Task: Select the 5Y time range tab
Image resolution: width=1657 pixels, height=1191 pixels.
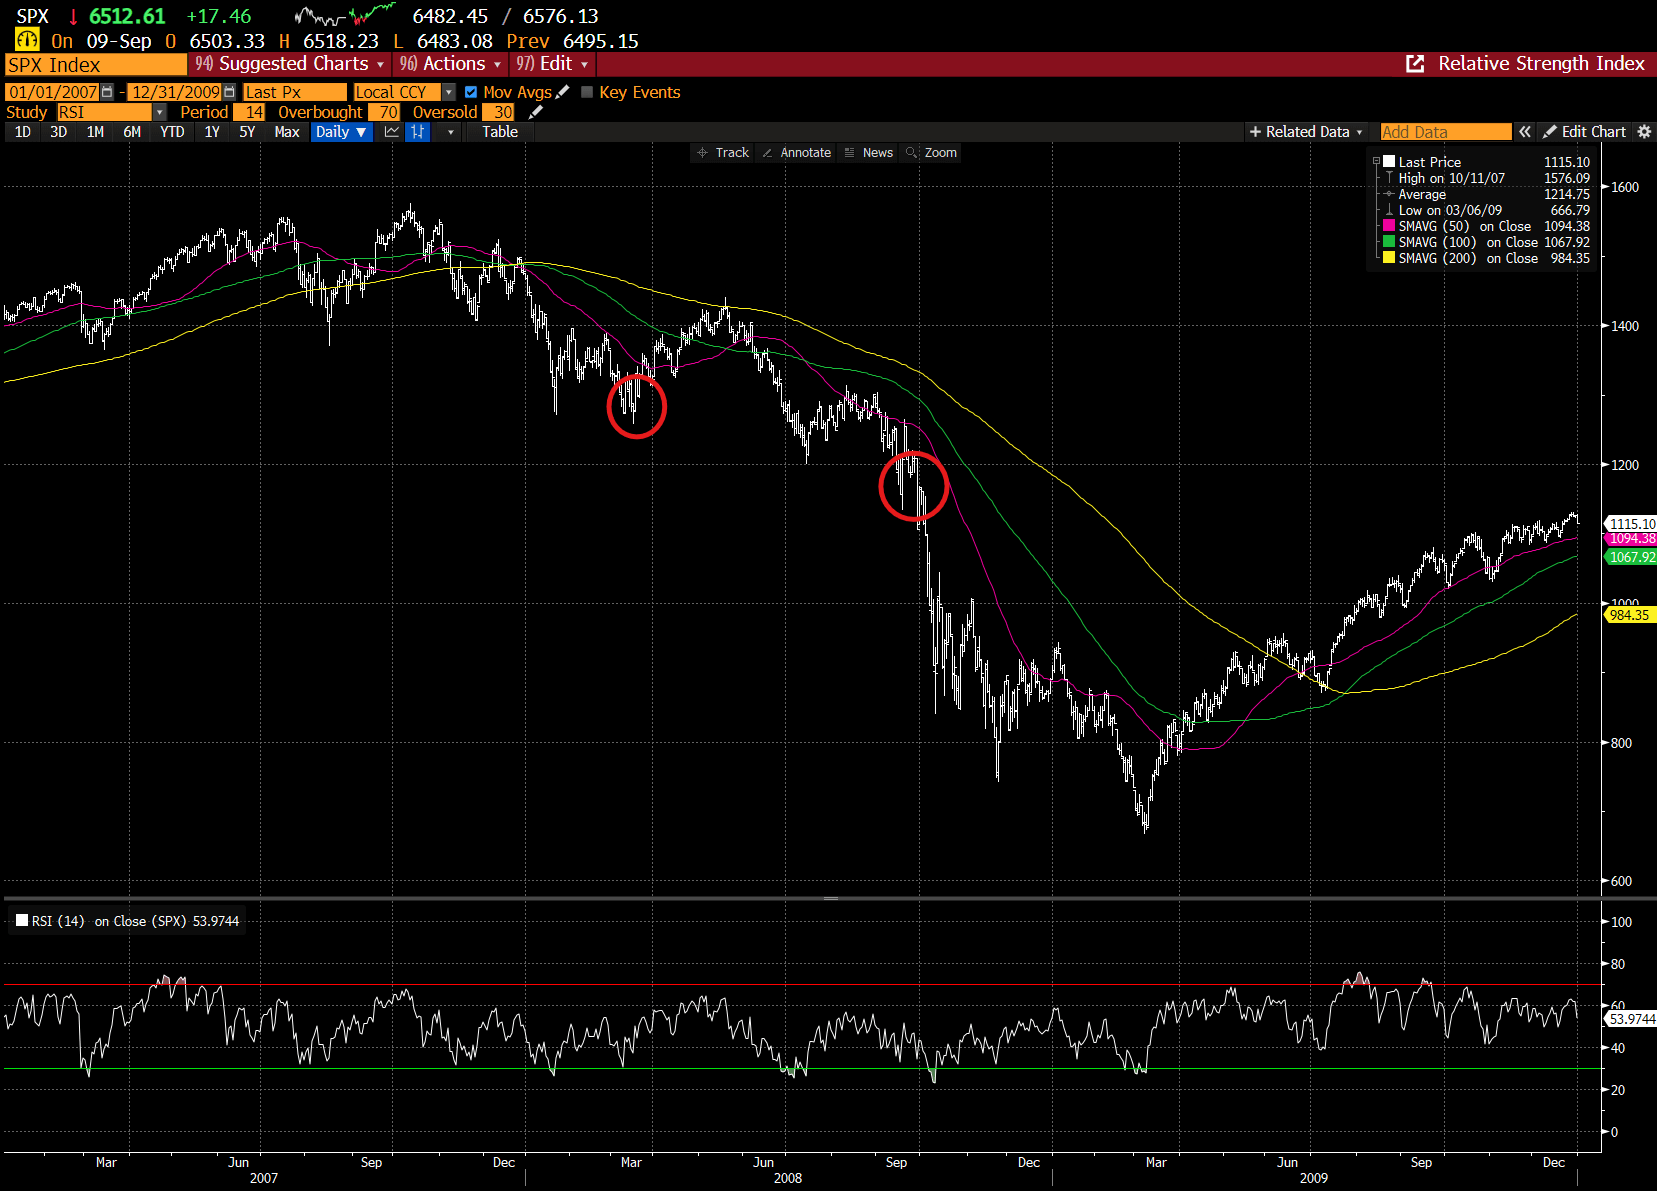Action: point(247,132)
